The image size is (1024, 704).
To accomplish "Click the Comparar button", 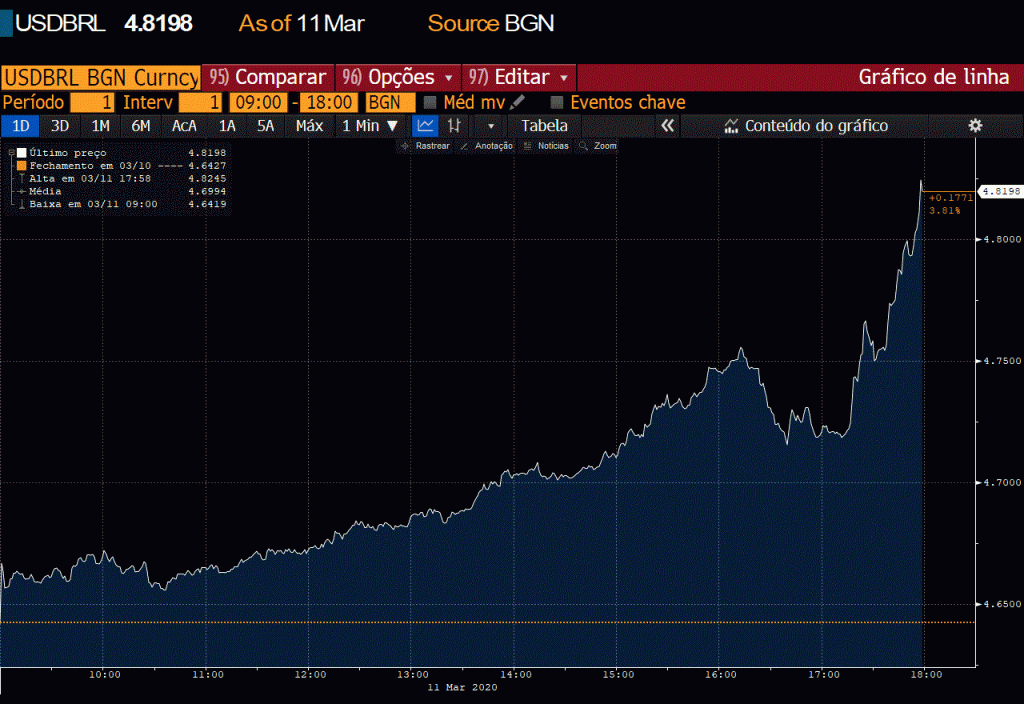I will tap(269, 77).
